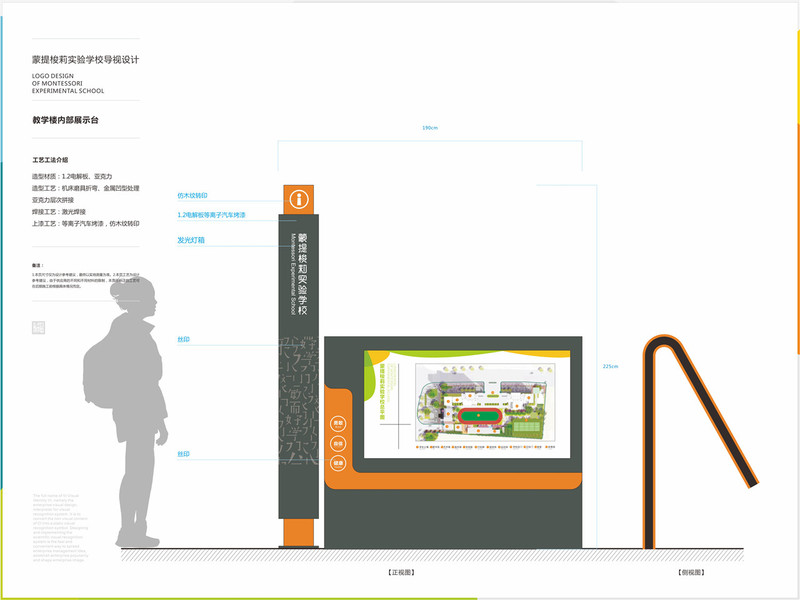Screen dimensions: 800x600
Task: Click the blue callout '1.2电解板等离子汽车烤漆'
Action: tap(211, 215)
